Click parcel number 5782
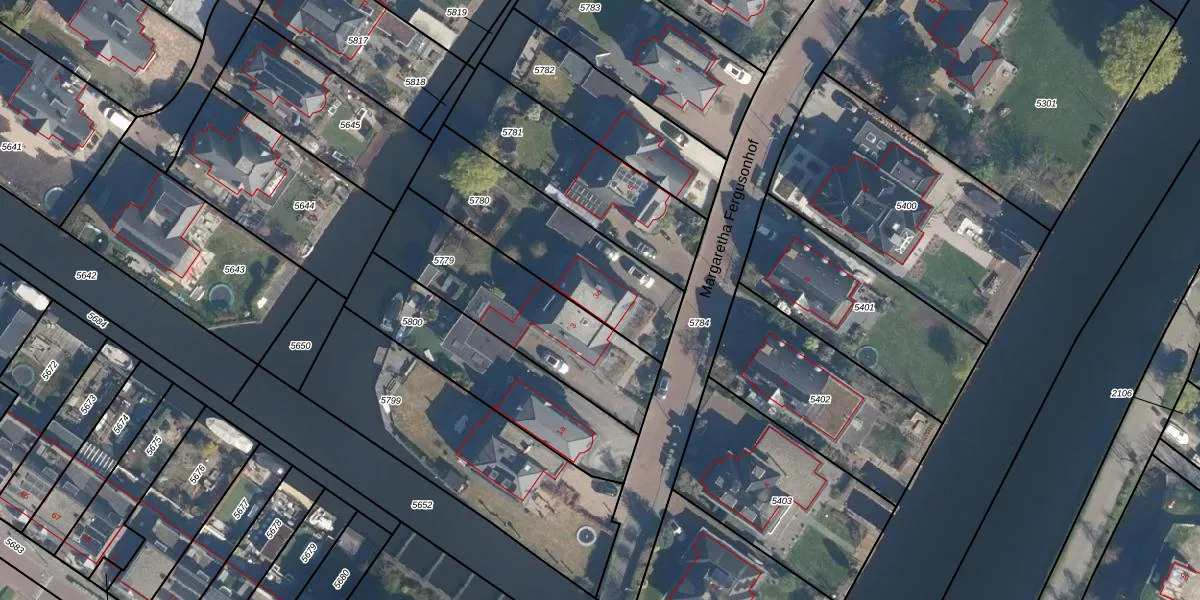The width and height of the screenshot is (1200, 600). pos(544,70)
